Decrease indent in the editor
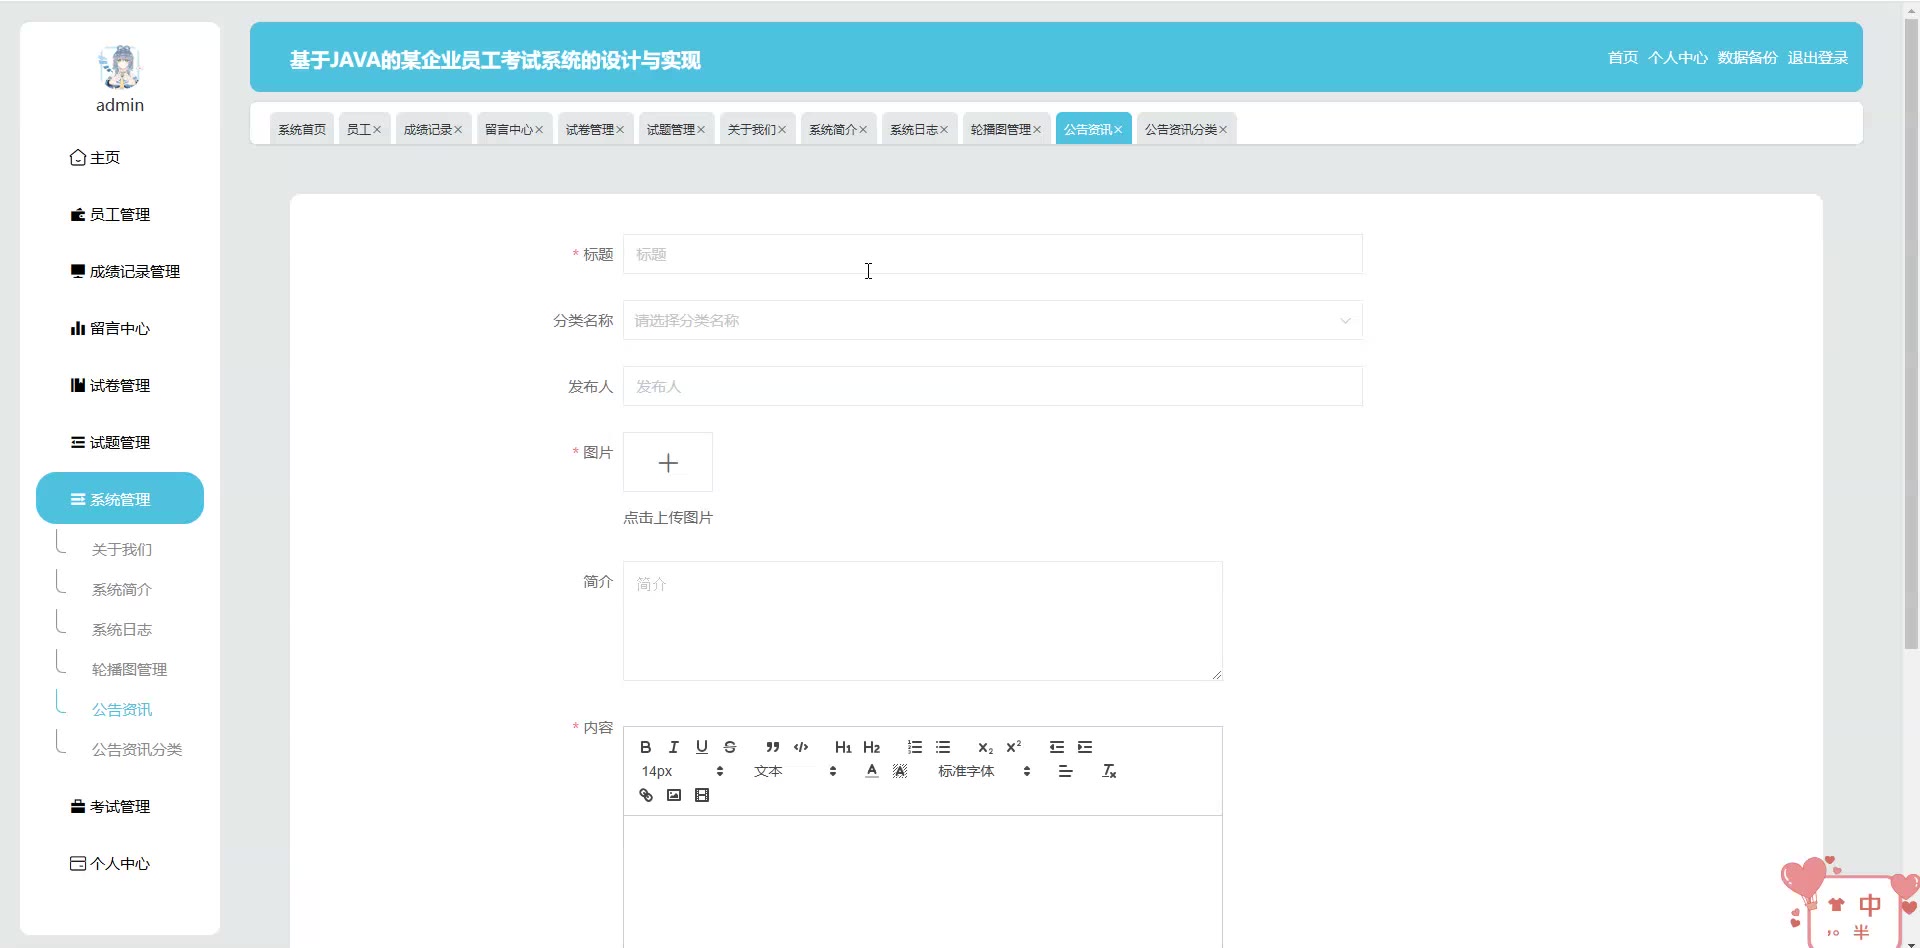Viewport: 1920px width, 948px height. coord(1057,747)
